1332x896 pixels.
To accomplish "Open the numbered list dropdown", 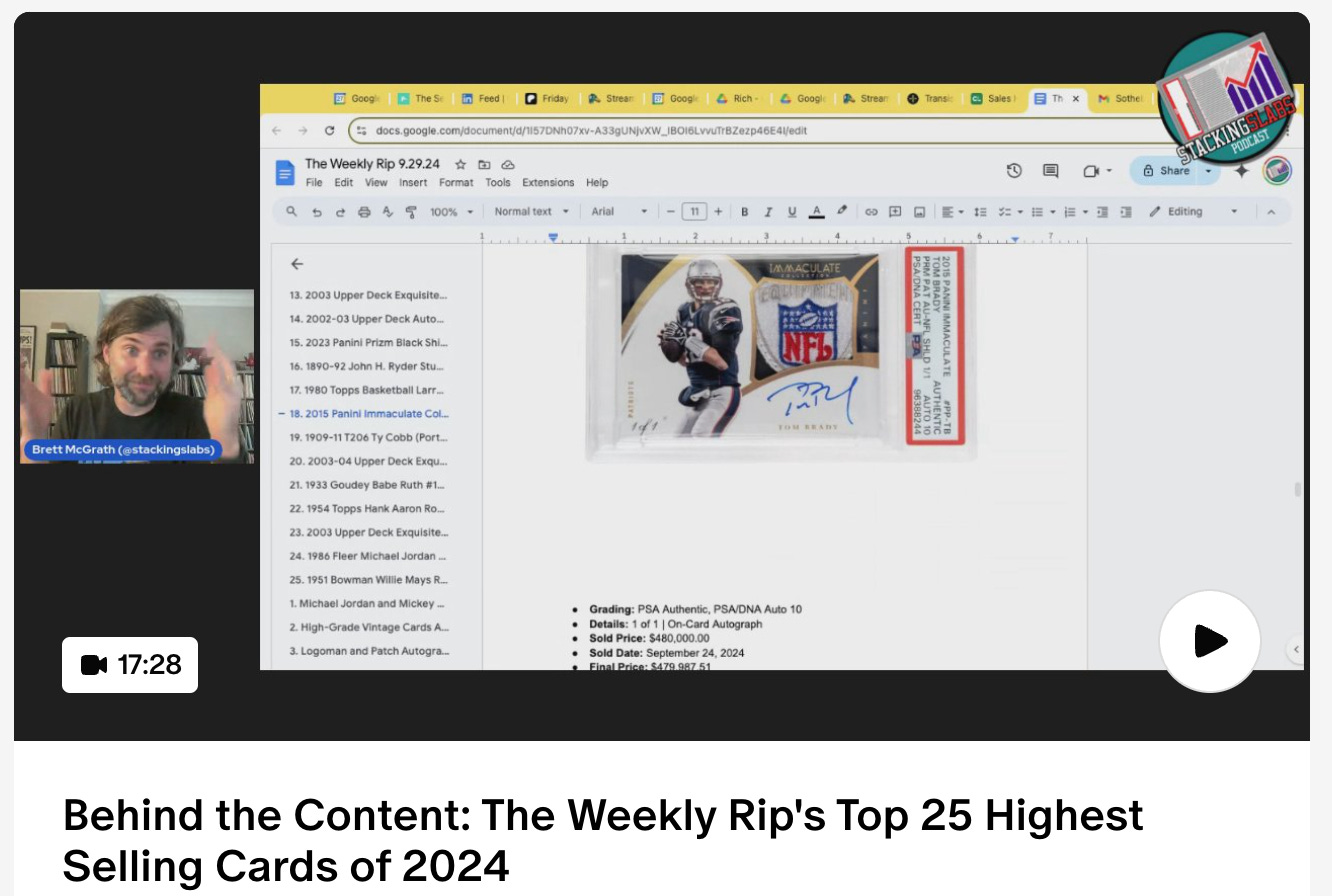I will [x=1075, y=212].
